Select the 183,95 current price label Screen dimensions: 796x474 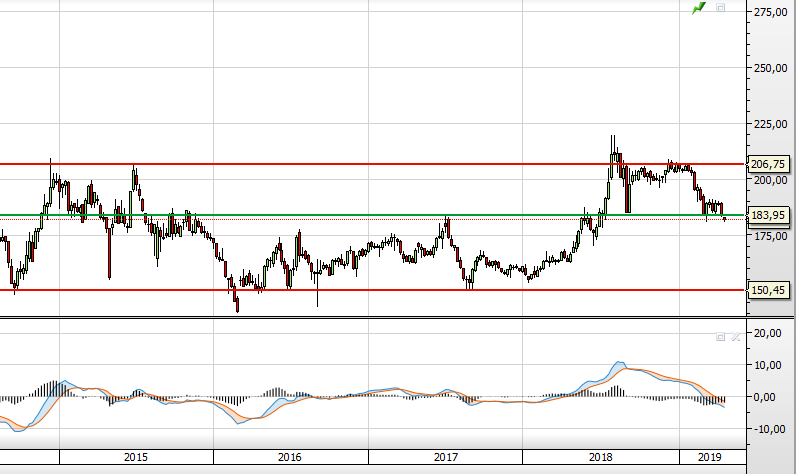click(x=769, y=215)
